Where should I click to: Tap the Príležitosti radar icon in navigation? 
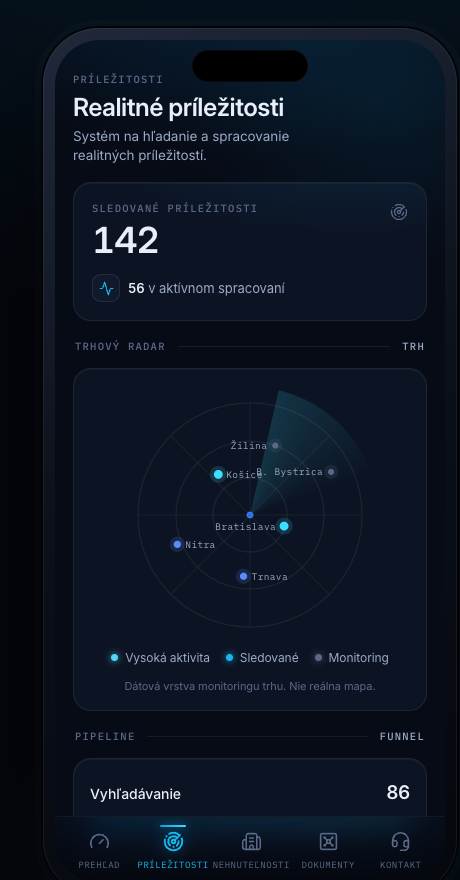click(173, 841)
